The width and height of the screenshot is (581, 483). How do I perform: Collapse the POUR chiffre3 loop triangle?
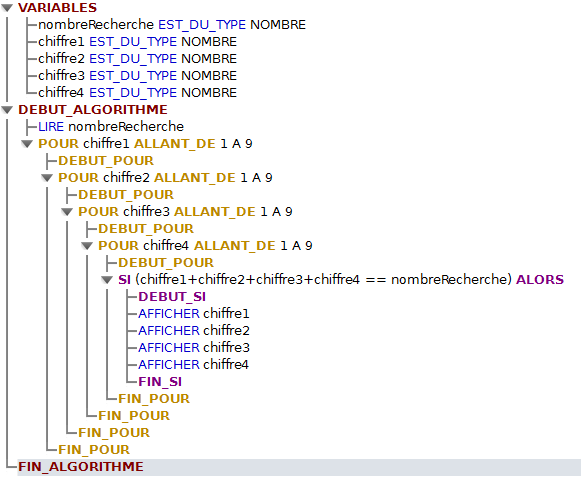click(x=67, y=212)
